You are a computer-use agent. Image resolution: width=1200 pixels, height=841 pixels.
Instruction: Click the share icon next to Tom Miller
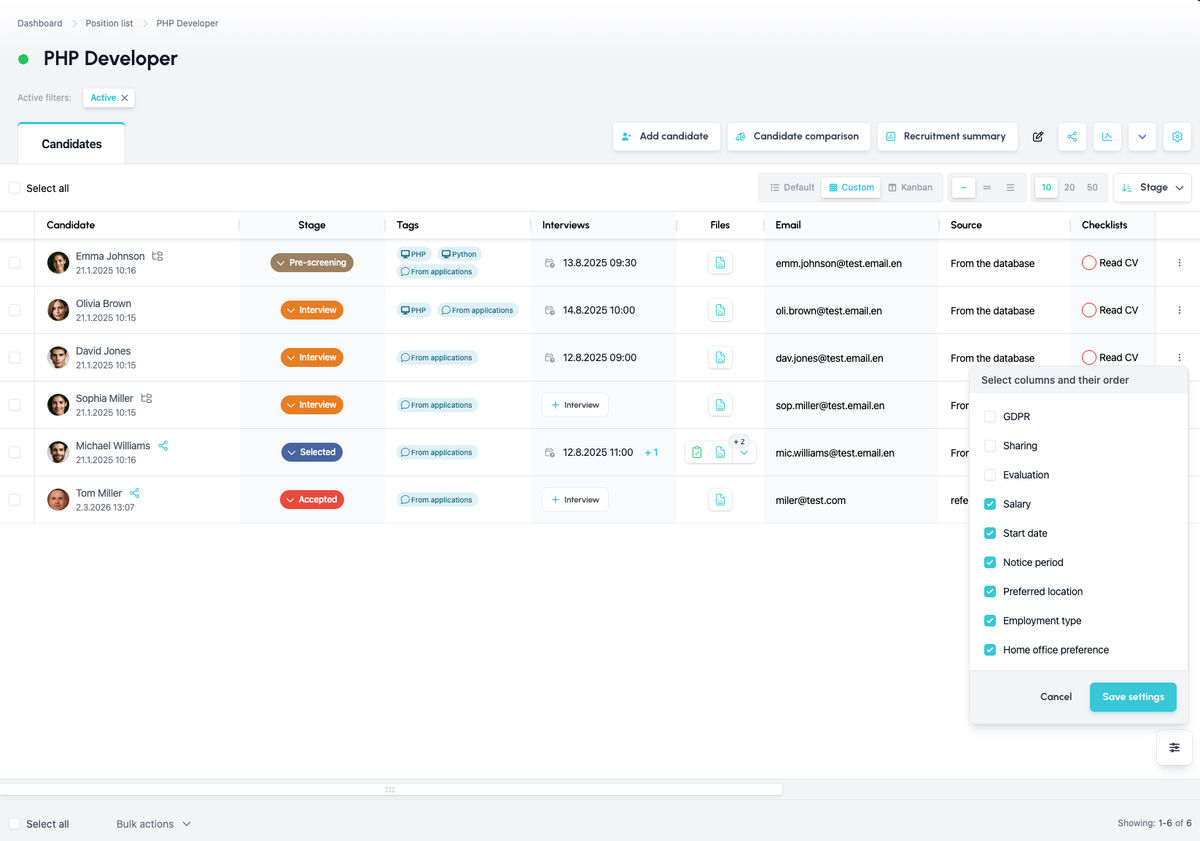click(x=135, y=493)
